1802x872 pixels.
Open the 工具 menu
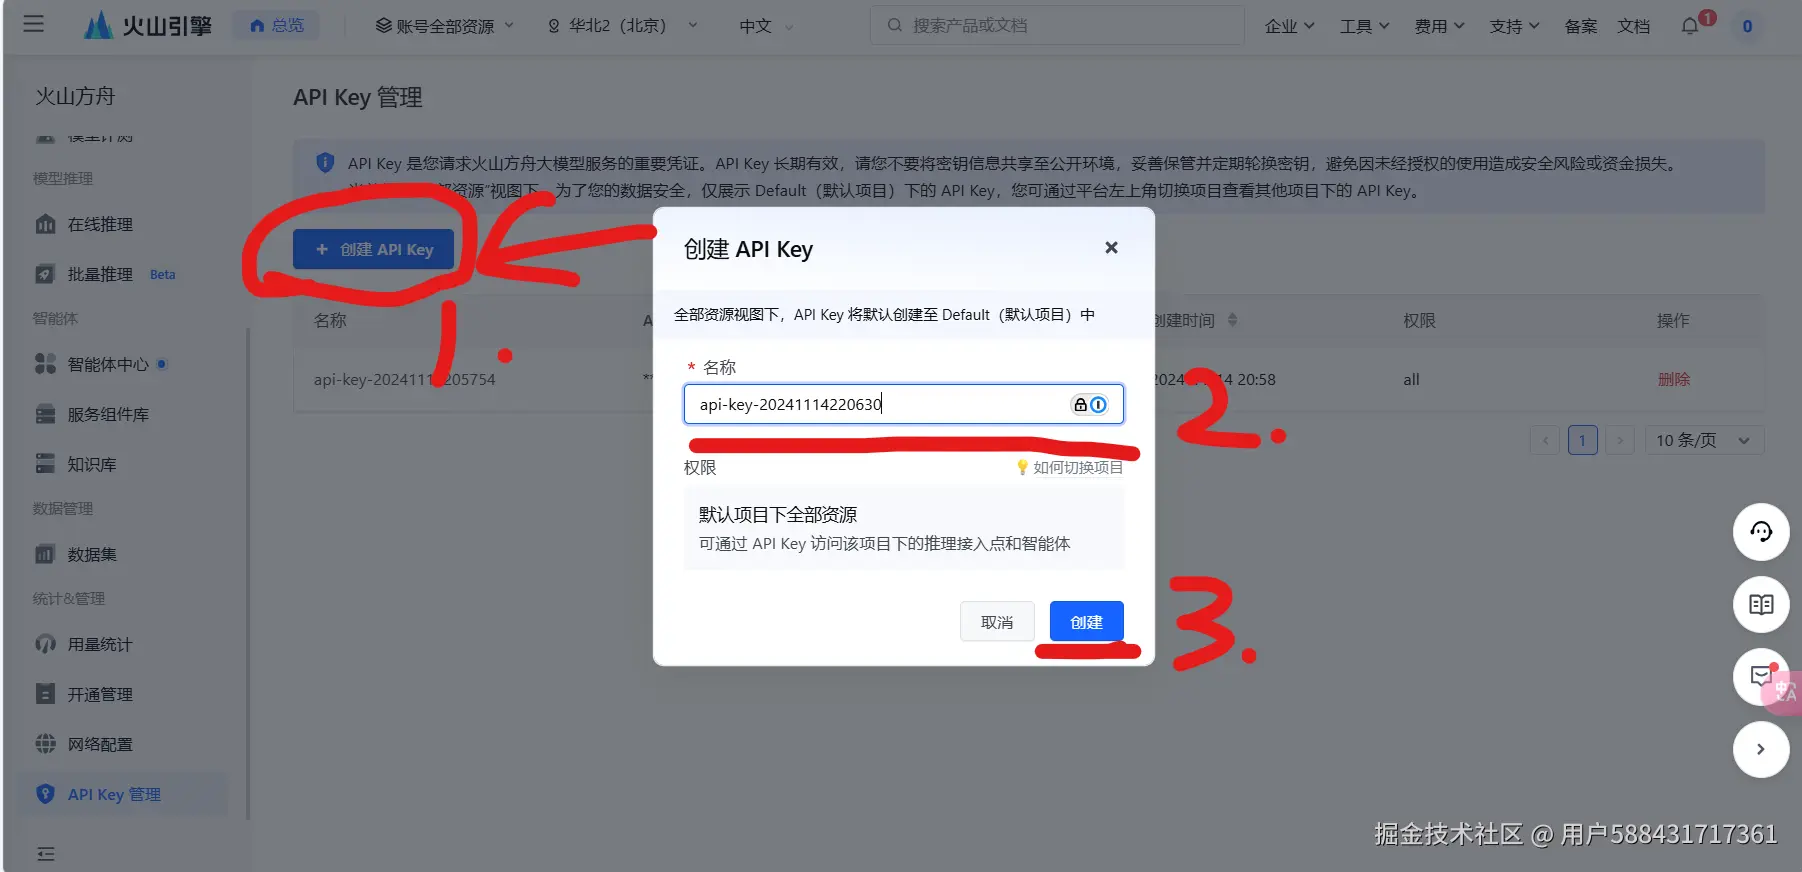pyautogui.click(x=1364, y=26)
